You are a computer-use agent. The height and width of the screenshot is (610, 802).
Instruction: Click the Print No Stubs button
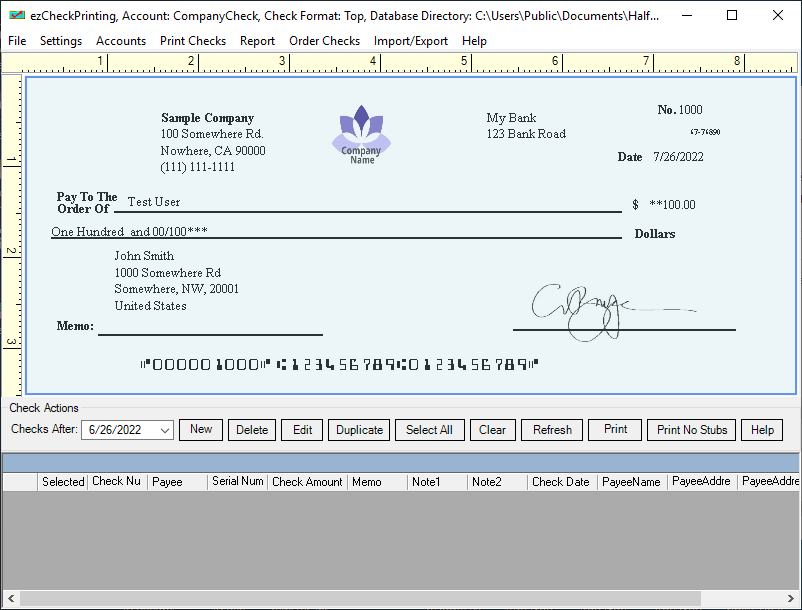(x=692, y=430)
